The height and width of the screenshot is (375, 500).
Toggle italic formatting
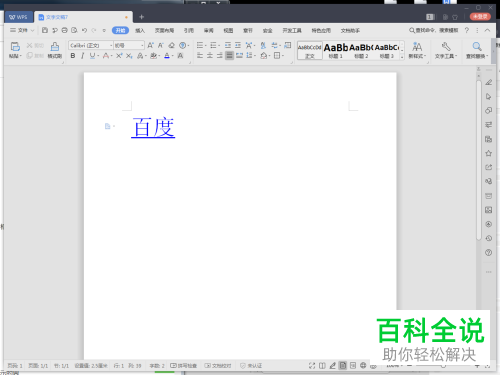coord(82,56)
